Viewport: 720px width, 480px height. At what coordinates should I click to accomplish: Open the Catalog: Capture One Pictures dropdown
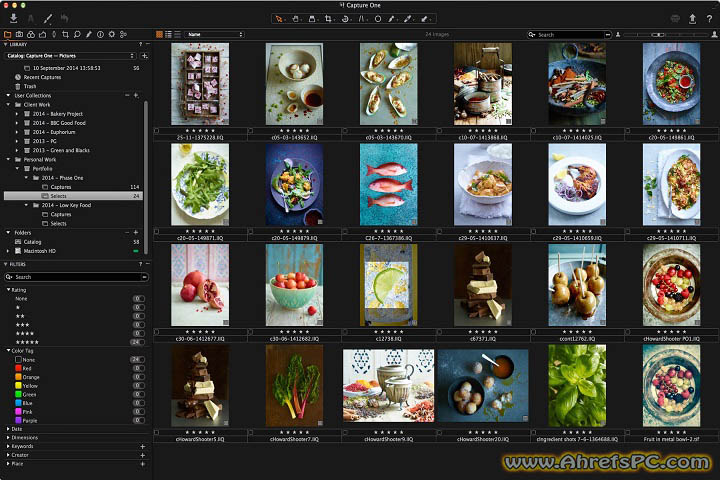[x=71, y=56]
